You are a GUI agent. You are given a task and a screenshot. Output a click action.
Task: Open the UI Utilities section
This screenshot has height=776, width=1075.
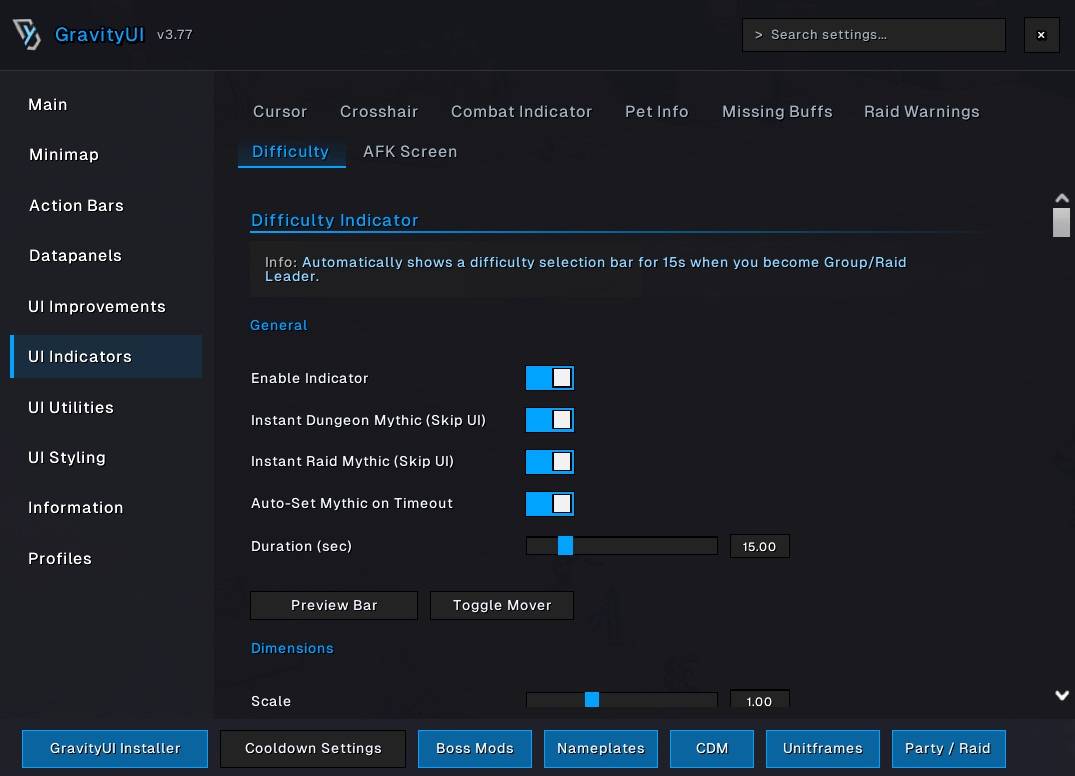pos(106,407)
